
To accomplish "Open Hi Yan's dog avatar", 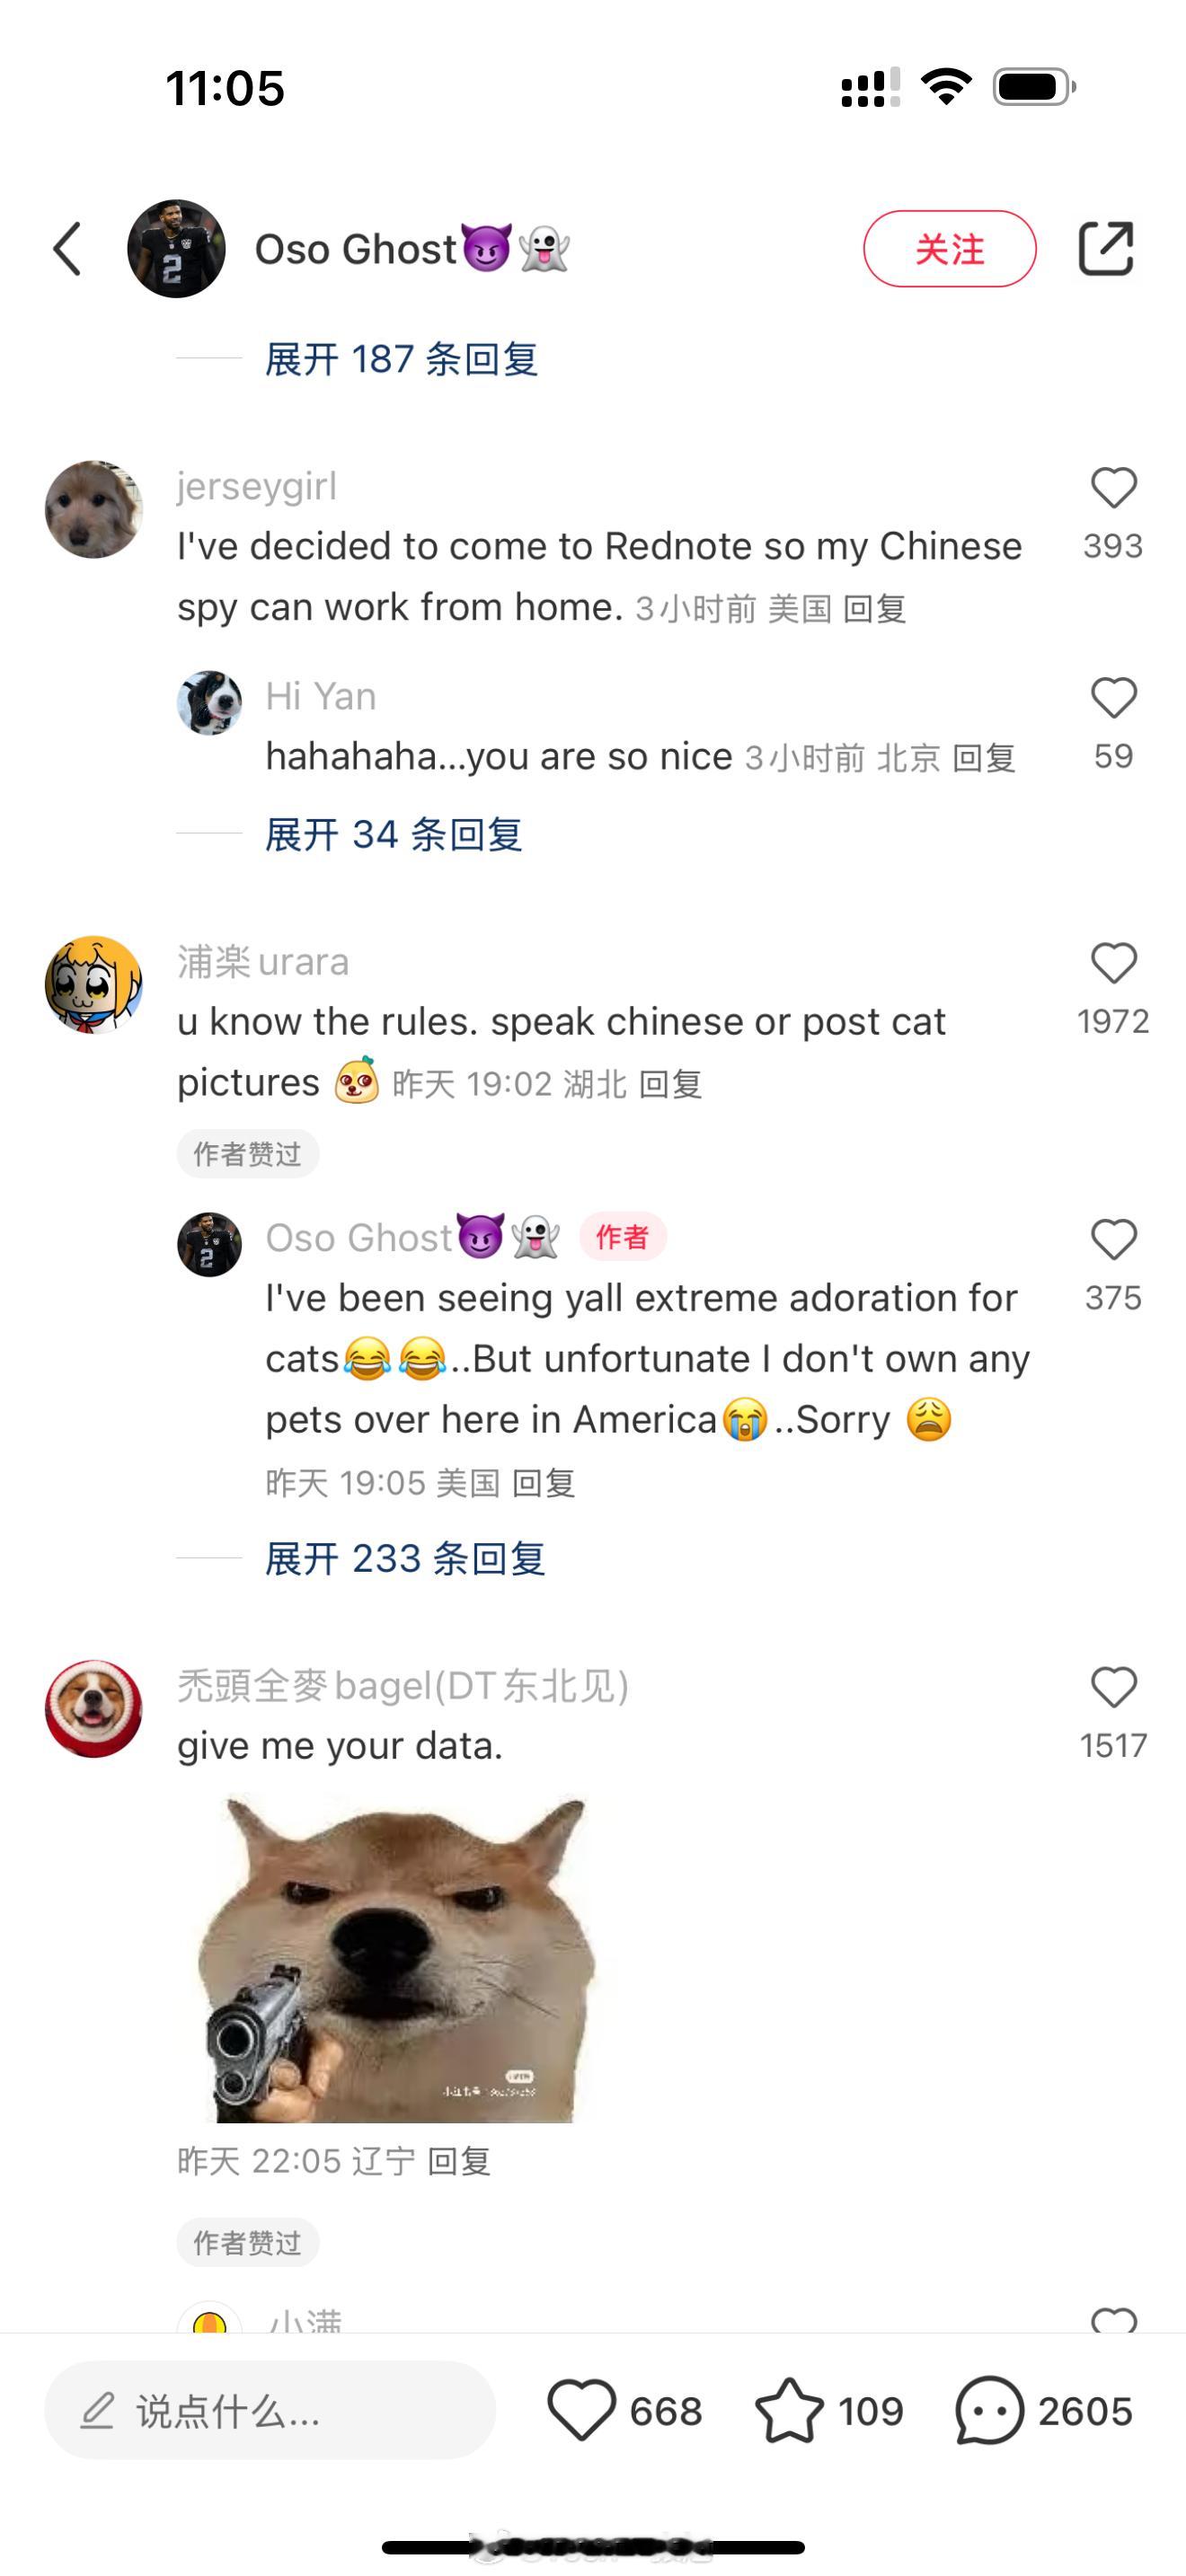I will [x=209, y=703].
